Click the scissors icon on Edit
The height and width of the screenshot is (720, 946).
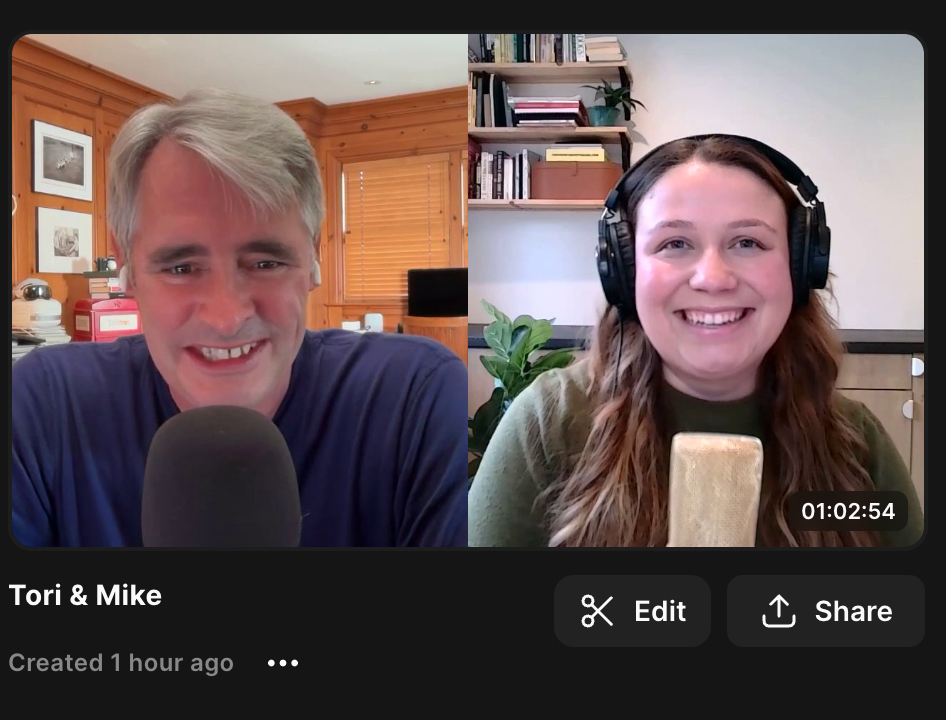pos(597,611)
